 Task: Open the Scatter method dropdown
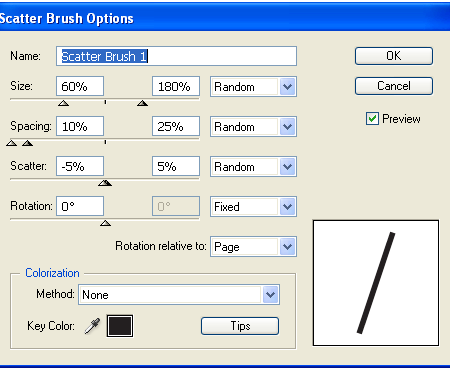253,167
